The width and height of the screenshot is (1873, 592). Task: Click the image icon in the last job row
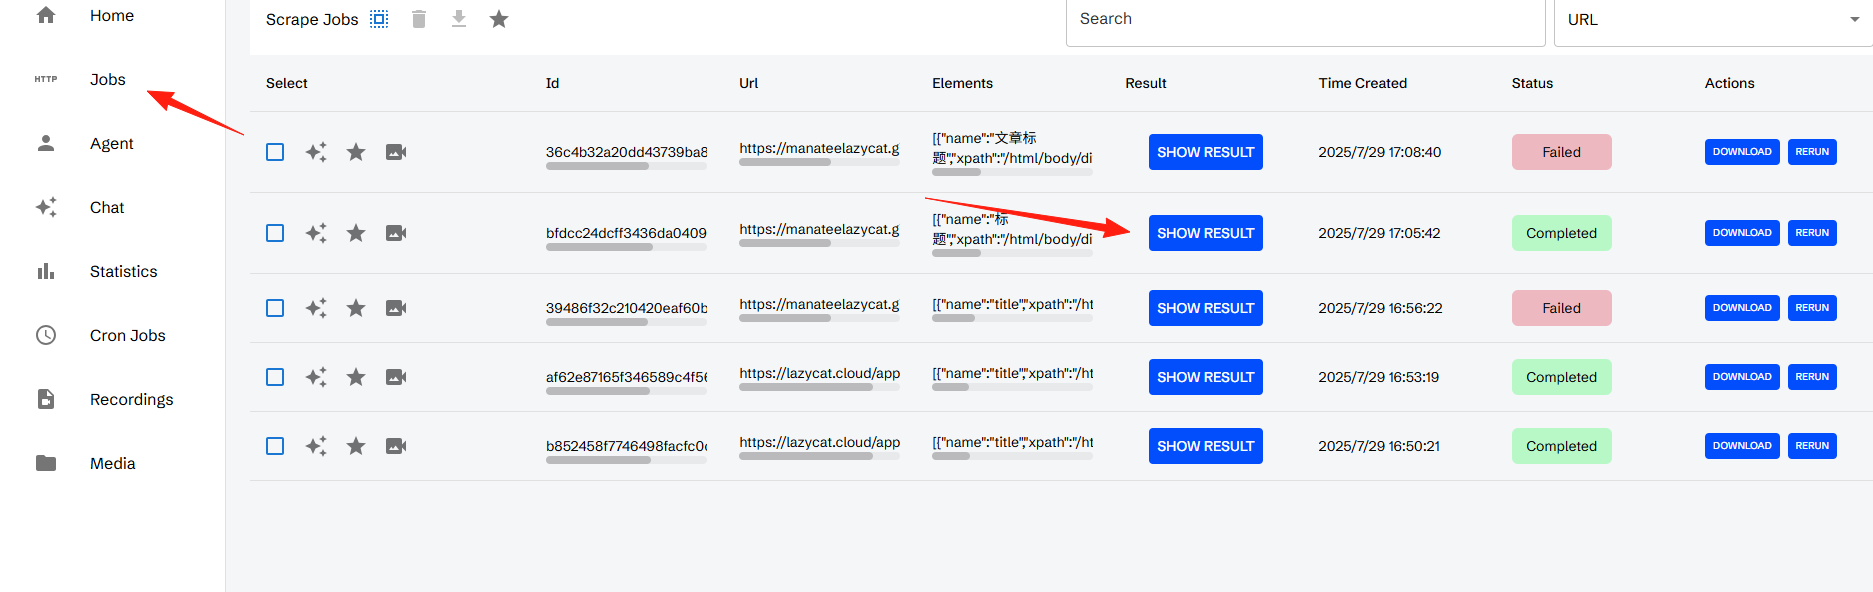[396, 446]
